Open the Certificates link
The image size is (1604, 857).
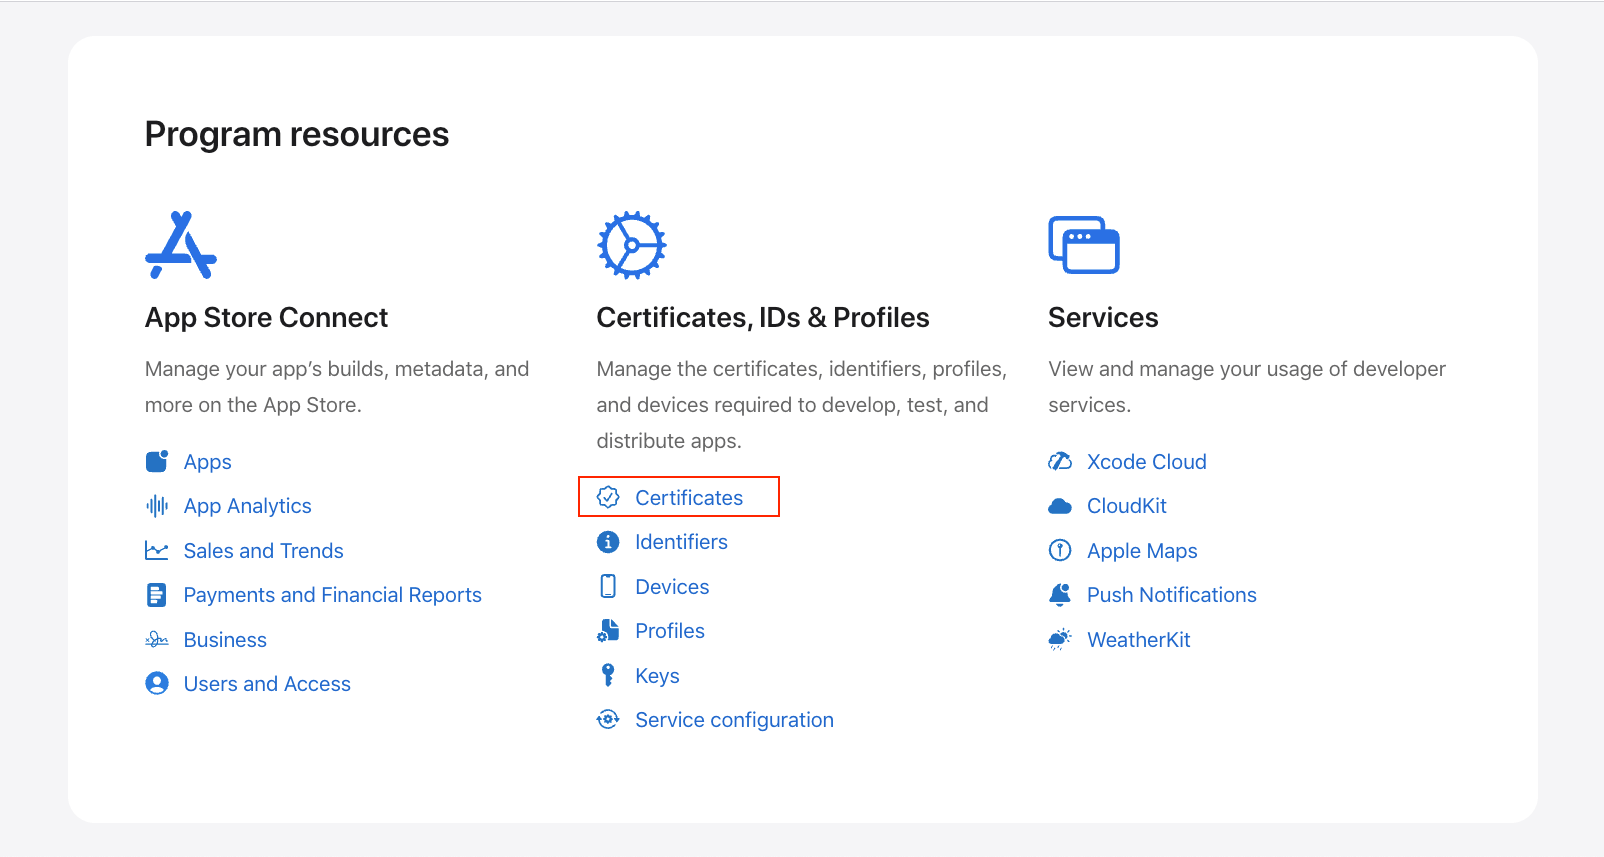(689, 498)
